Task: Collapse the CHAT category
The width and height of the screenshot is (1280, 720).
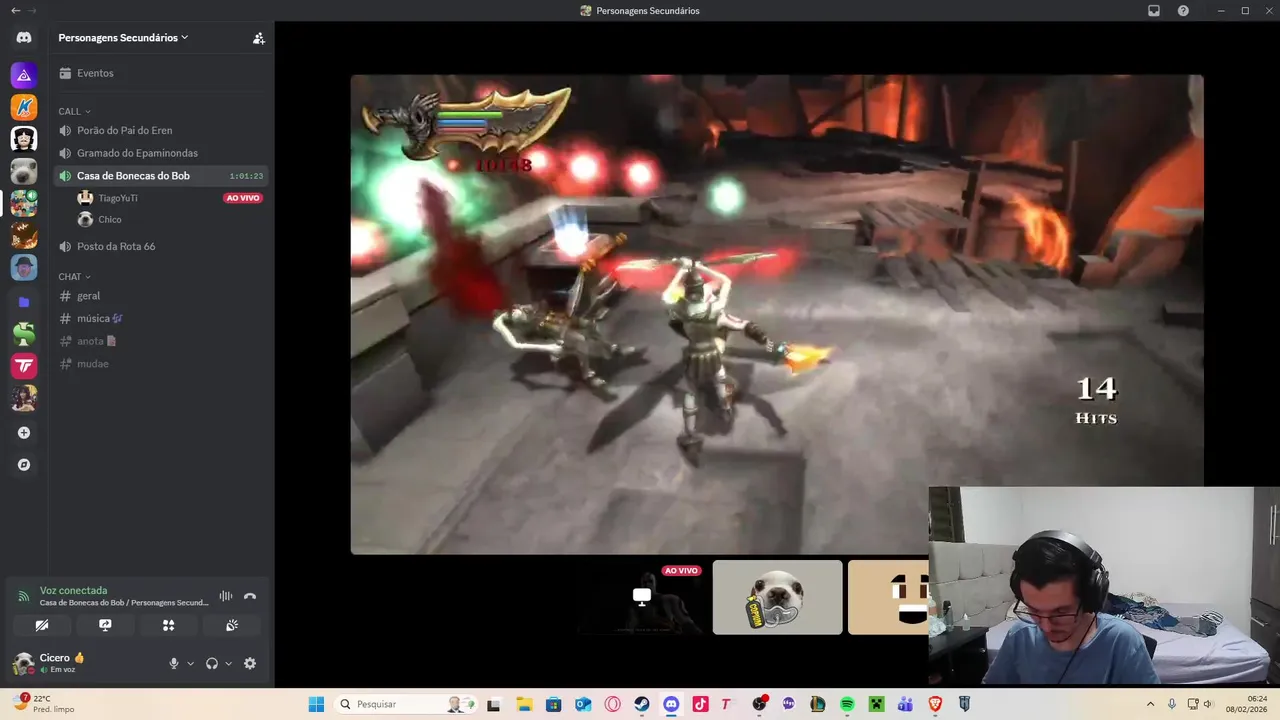Action: (74, 277)
